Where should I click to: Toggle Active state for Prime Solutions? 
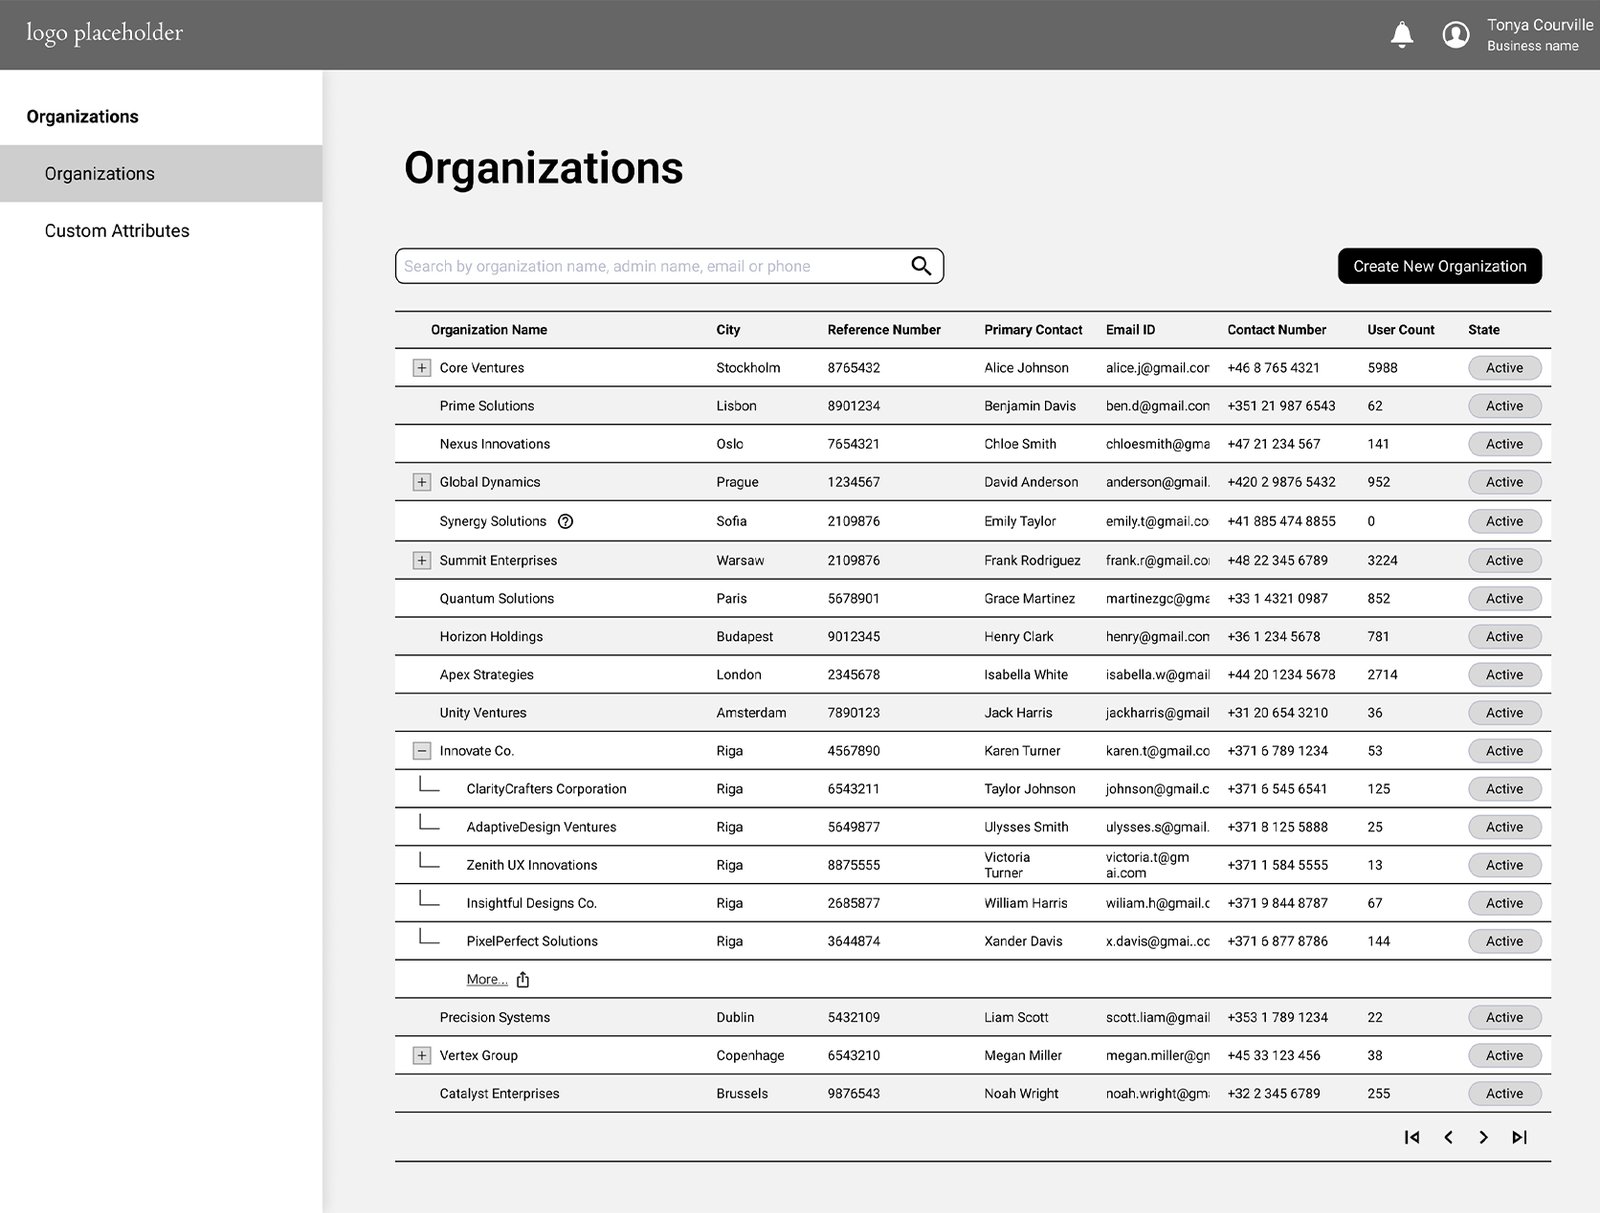[1504, 406]
